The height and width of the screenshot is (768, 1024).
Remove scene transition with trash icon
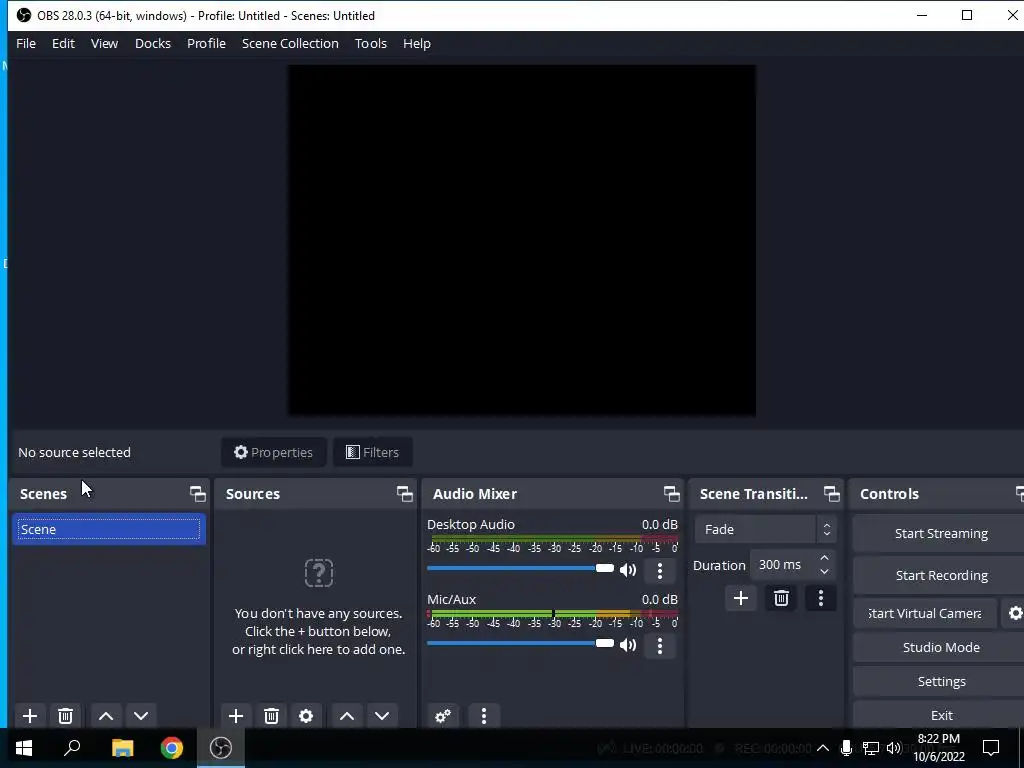781,598
